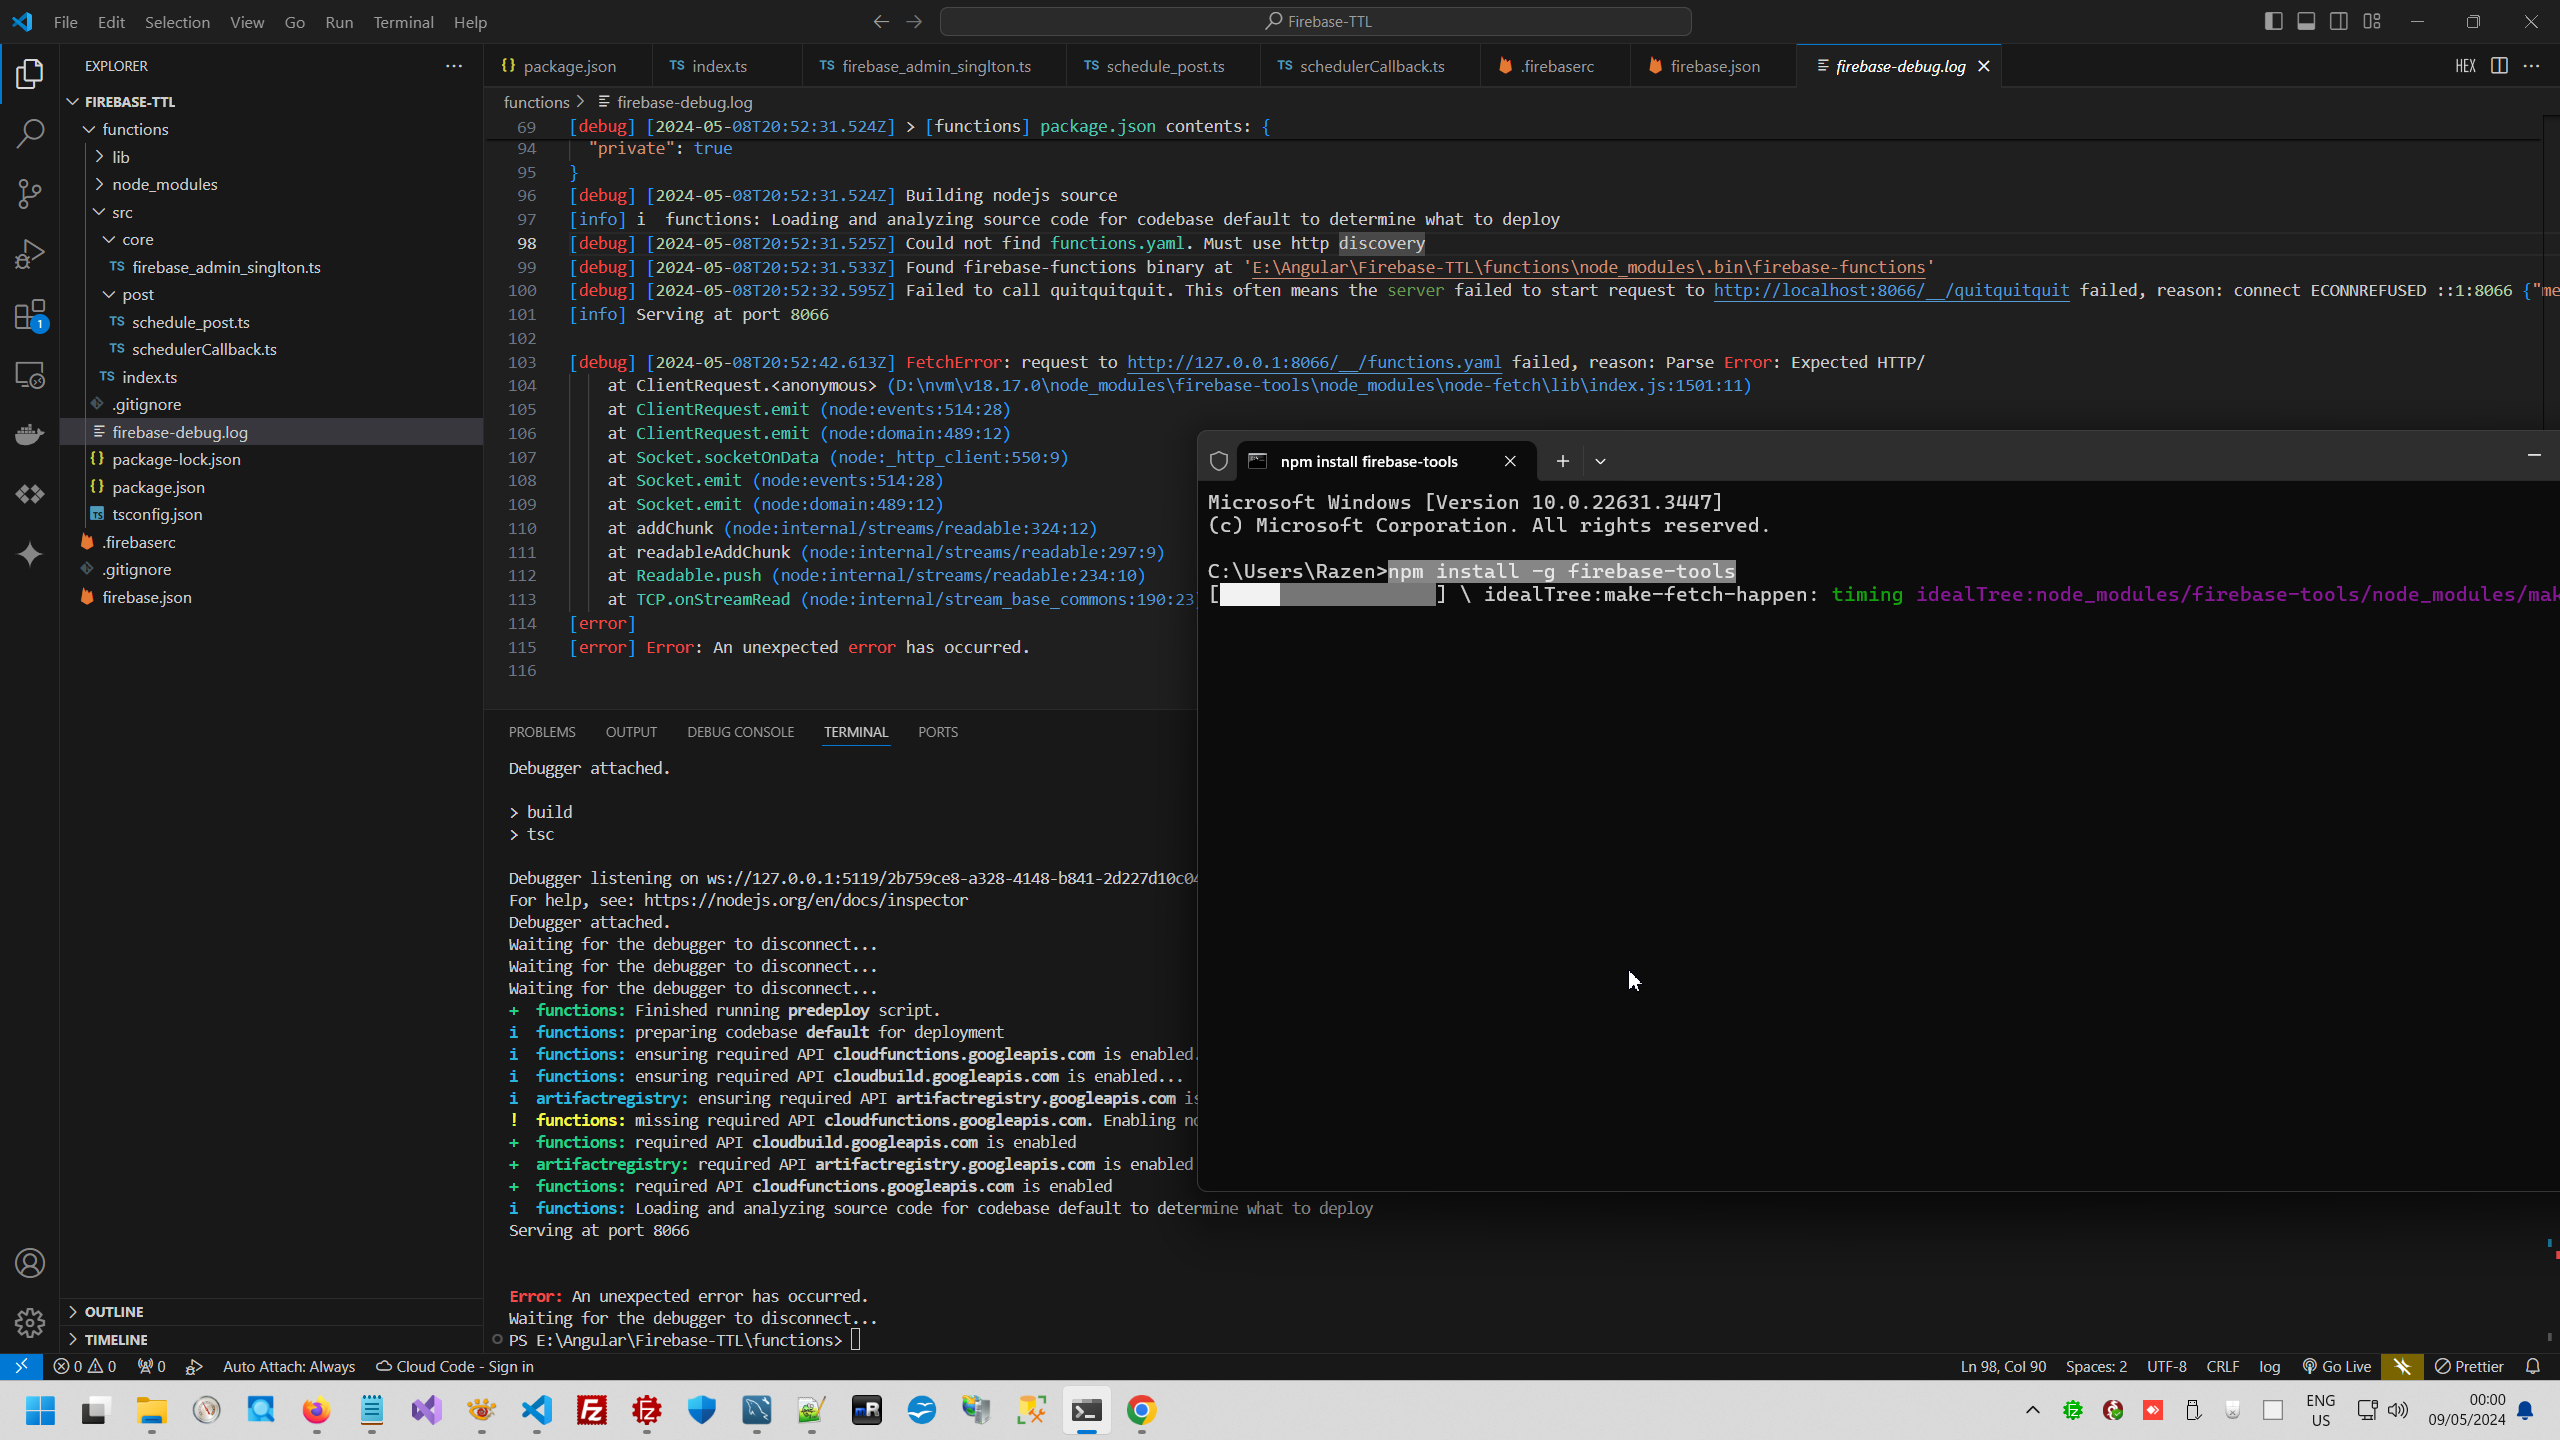This screenshot has width=2560, height=1440.
Task: Open the Search view in activity bar
Action: click(30, 133)
